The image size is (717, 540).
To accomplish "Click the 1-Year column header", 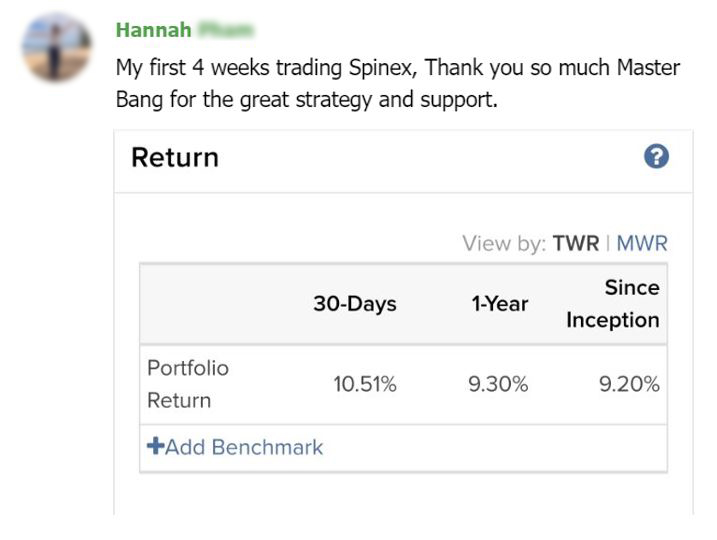I will [500, 304].
